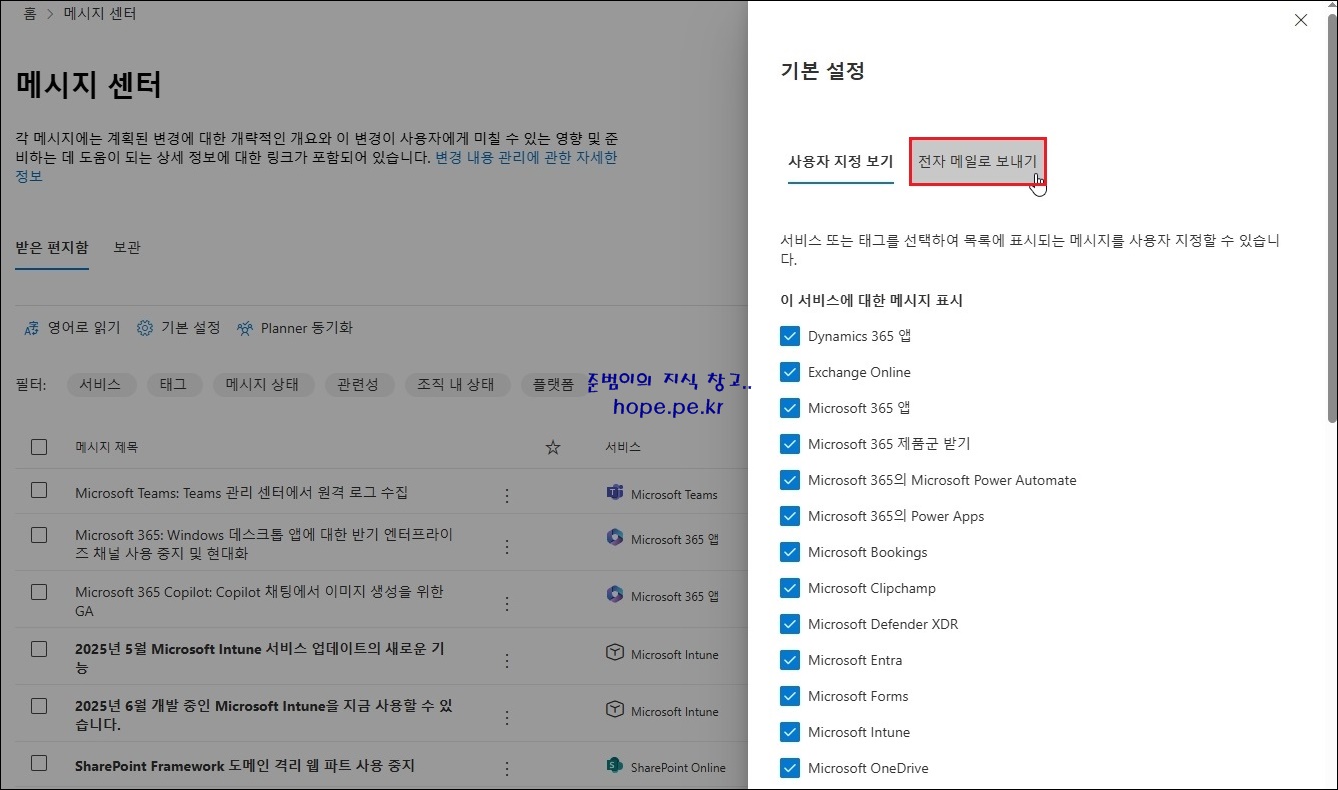The image size is (1338, 790).
Task: Click the Planner 동기화 sync icon
Action: (244, 328)
